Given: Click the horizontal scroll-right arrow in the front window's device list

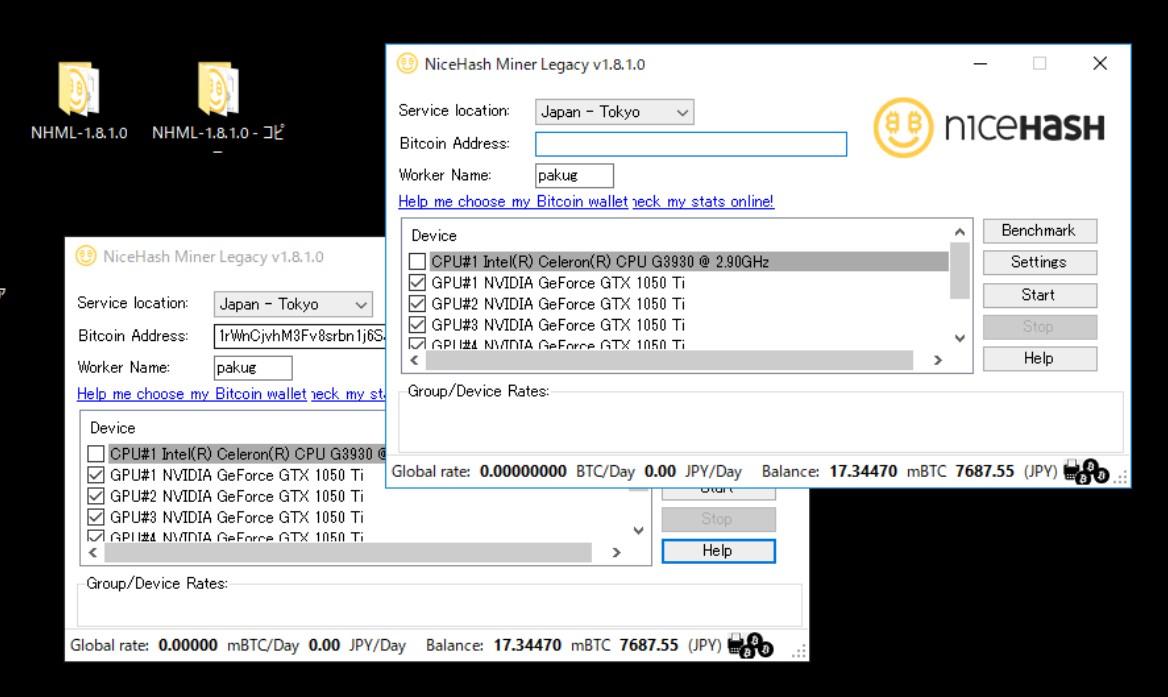Looking at the screenshot, I should pos(938,360).
